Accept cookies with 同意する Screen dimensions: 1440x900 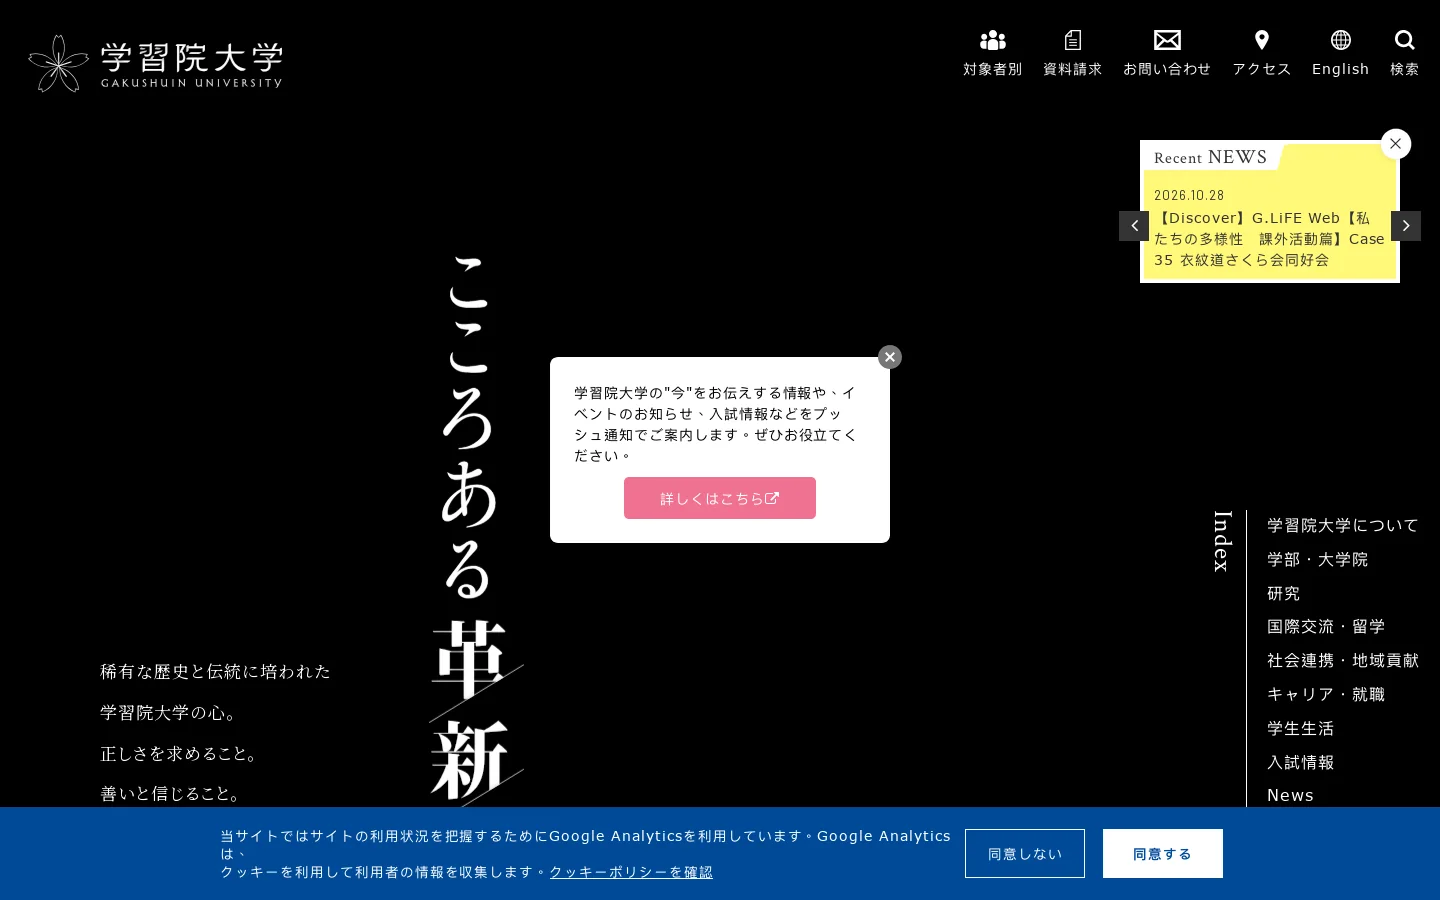[x=1163, y=854]
